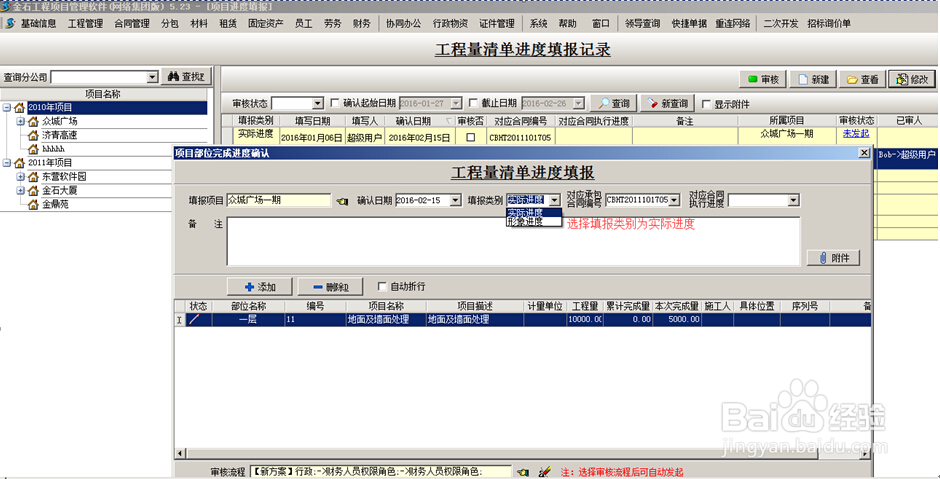The width and height of the screenshot is (940, 479).
Task: Click house icon of 金鼎苑 tree node
Action: click(34, 204)
